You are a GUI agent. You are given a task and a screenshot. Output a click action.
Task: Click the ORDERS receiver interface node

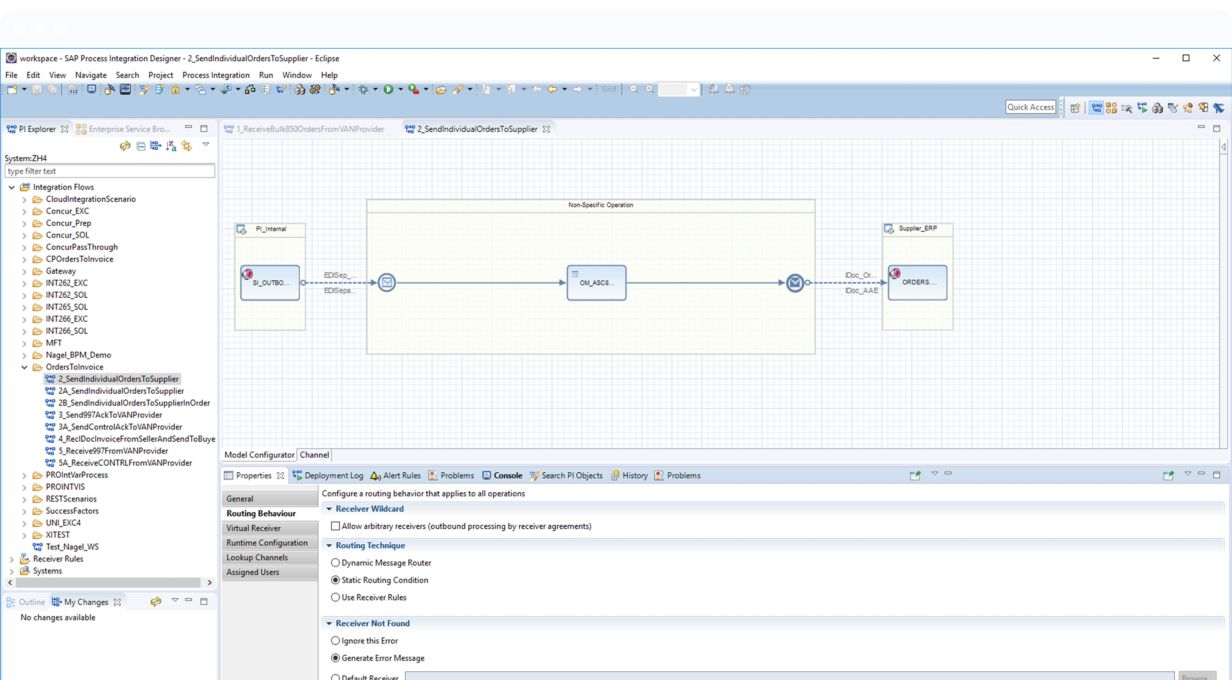(916, 283)
